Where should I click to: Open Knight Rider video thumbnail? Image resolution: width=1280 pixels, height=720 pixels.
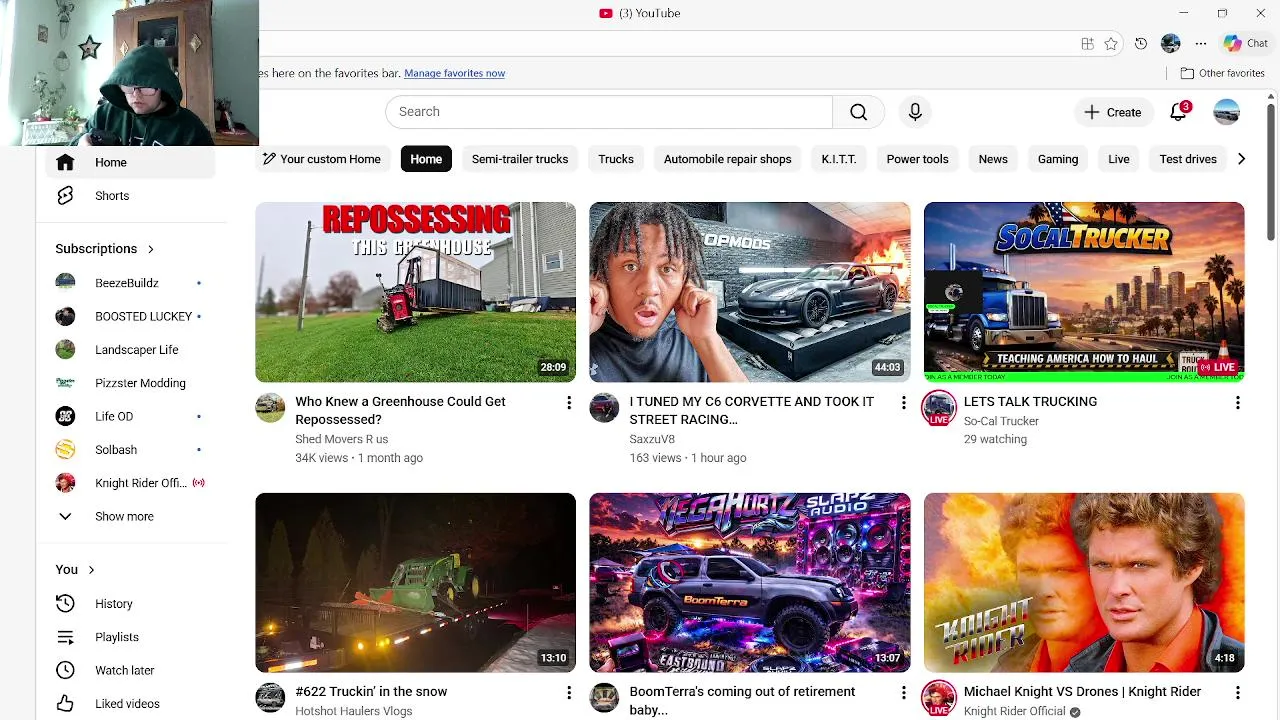tap(1084, 582)
